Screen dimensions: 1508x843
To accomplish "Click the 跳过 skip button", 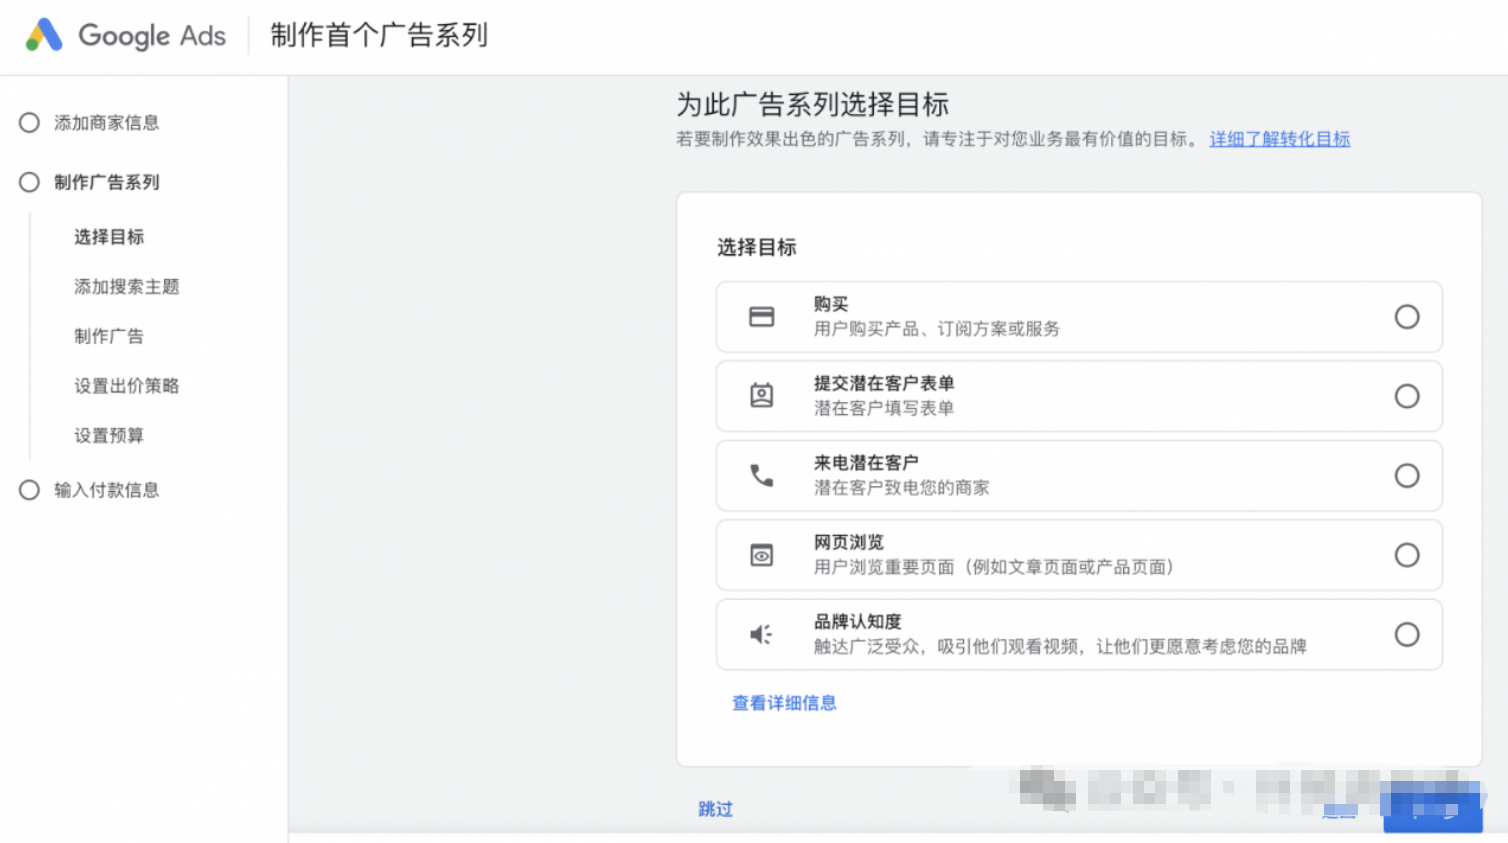I will [x=716, y=809].
